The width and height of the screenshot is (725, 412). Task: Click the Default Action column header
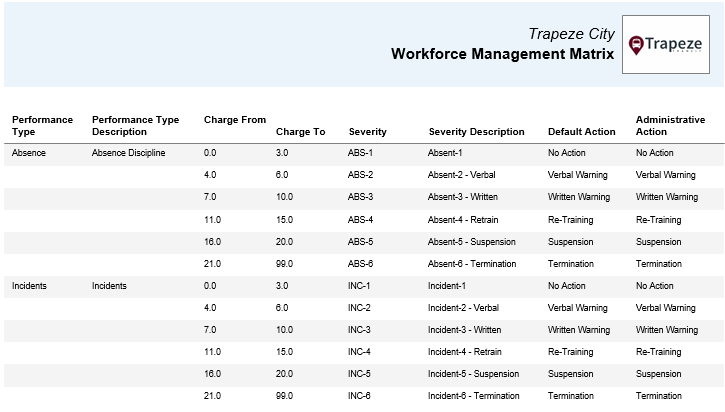click(x=582, y=132)
